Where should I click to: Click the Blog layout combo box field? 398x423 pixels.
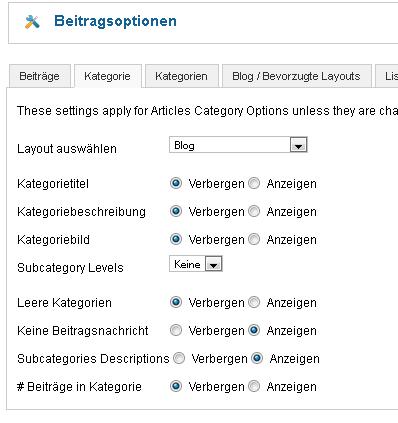pyautogui.click(x=238, y=145)
